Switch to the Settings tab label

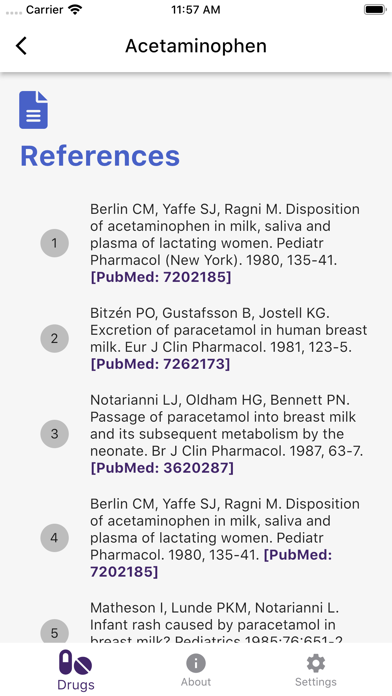[316, 682]
